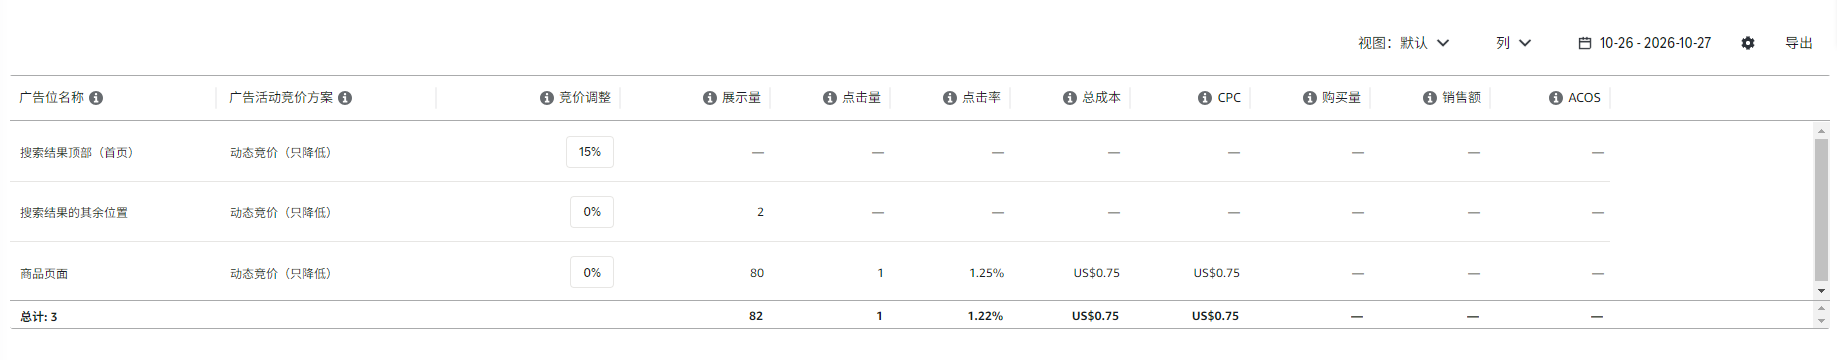Open table settings gear icon
The height and width of the screenshot is (360, 1837).
[x=1748, y=43]
